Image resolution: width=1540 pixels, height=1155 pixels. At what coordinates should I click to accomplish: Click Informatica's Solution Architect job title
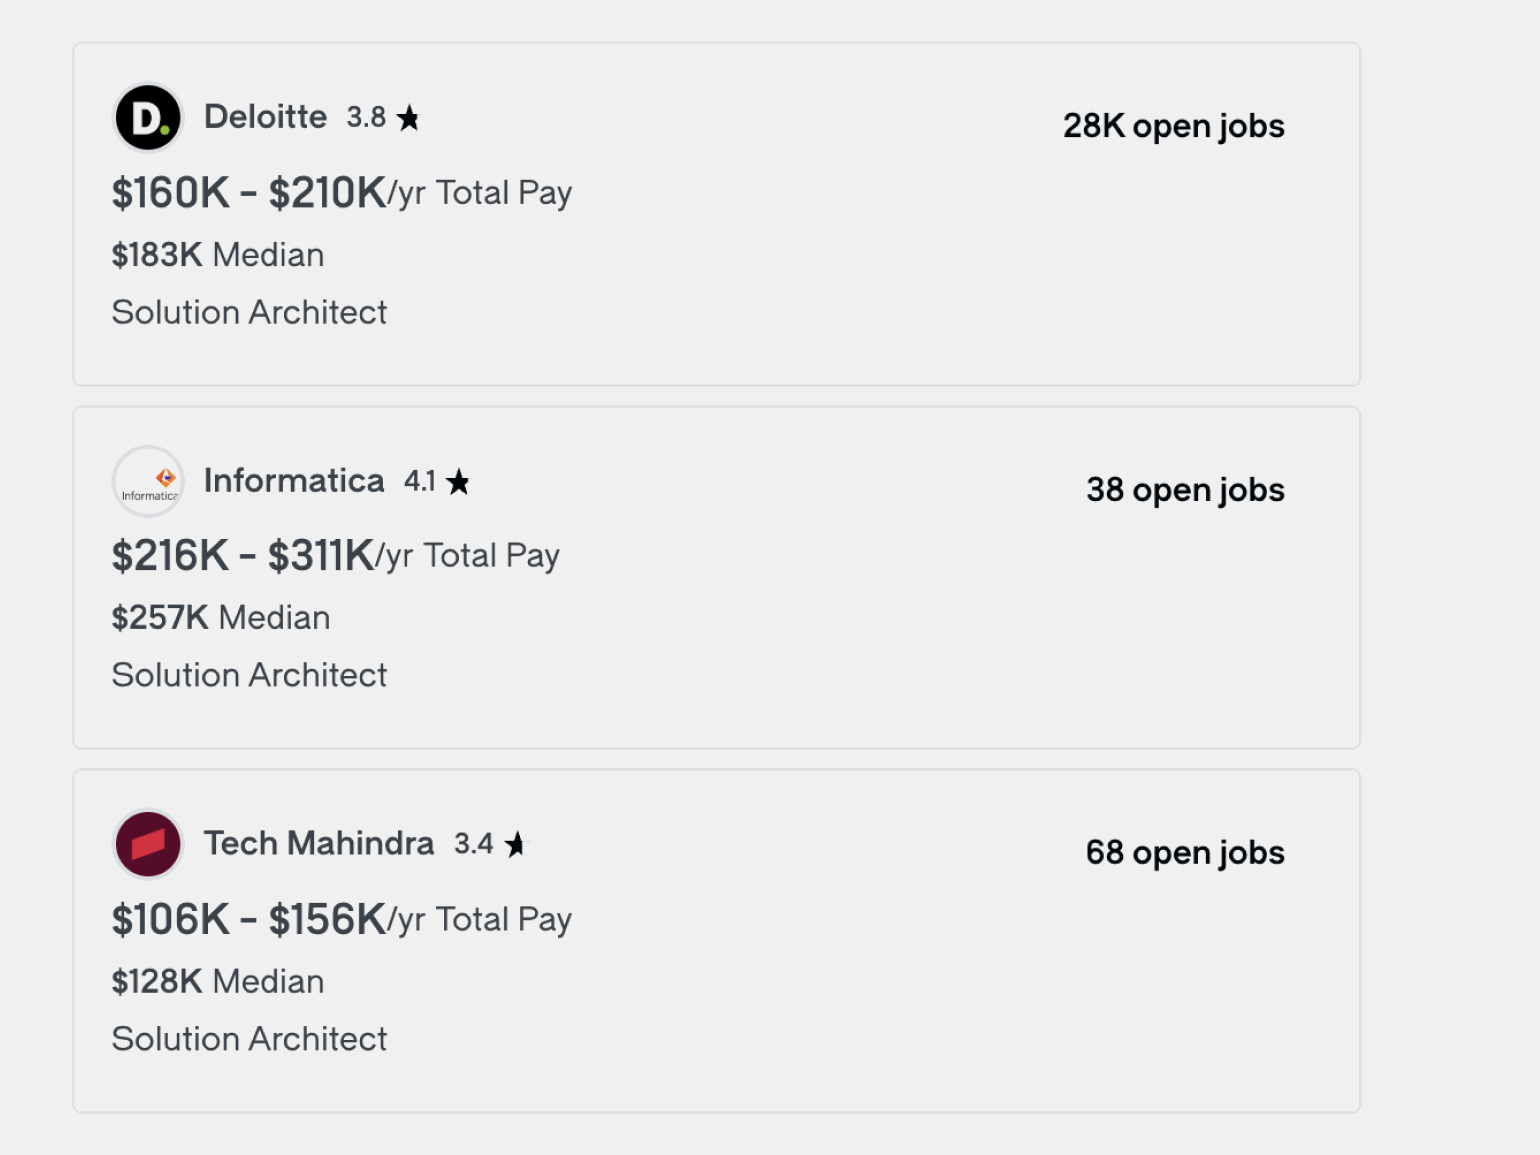(249, 676)
